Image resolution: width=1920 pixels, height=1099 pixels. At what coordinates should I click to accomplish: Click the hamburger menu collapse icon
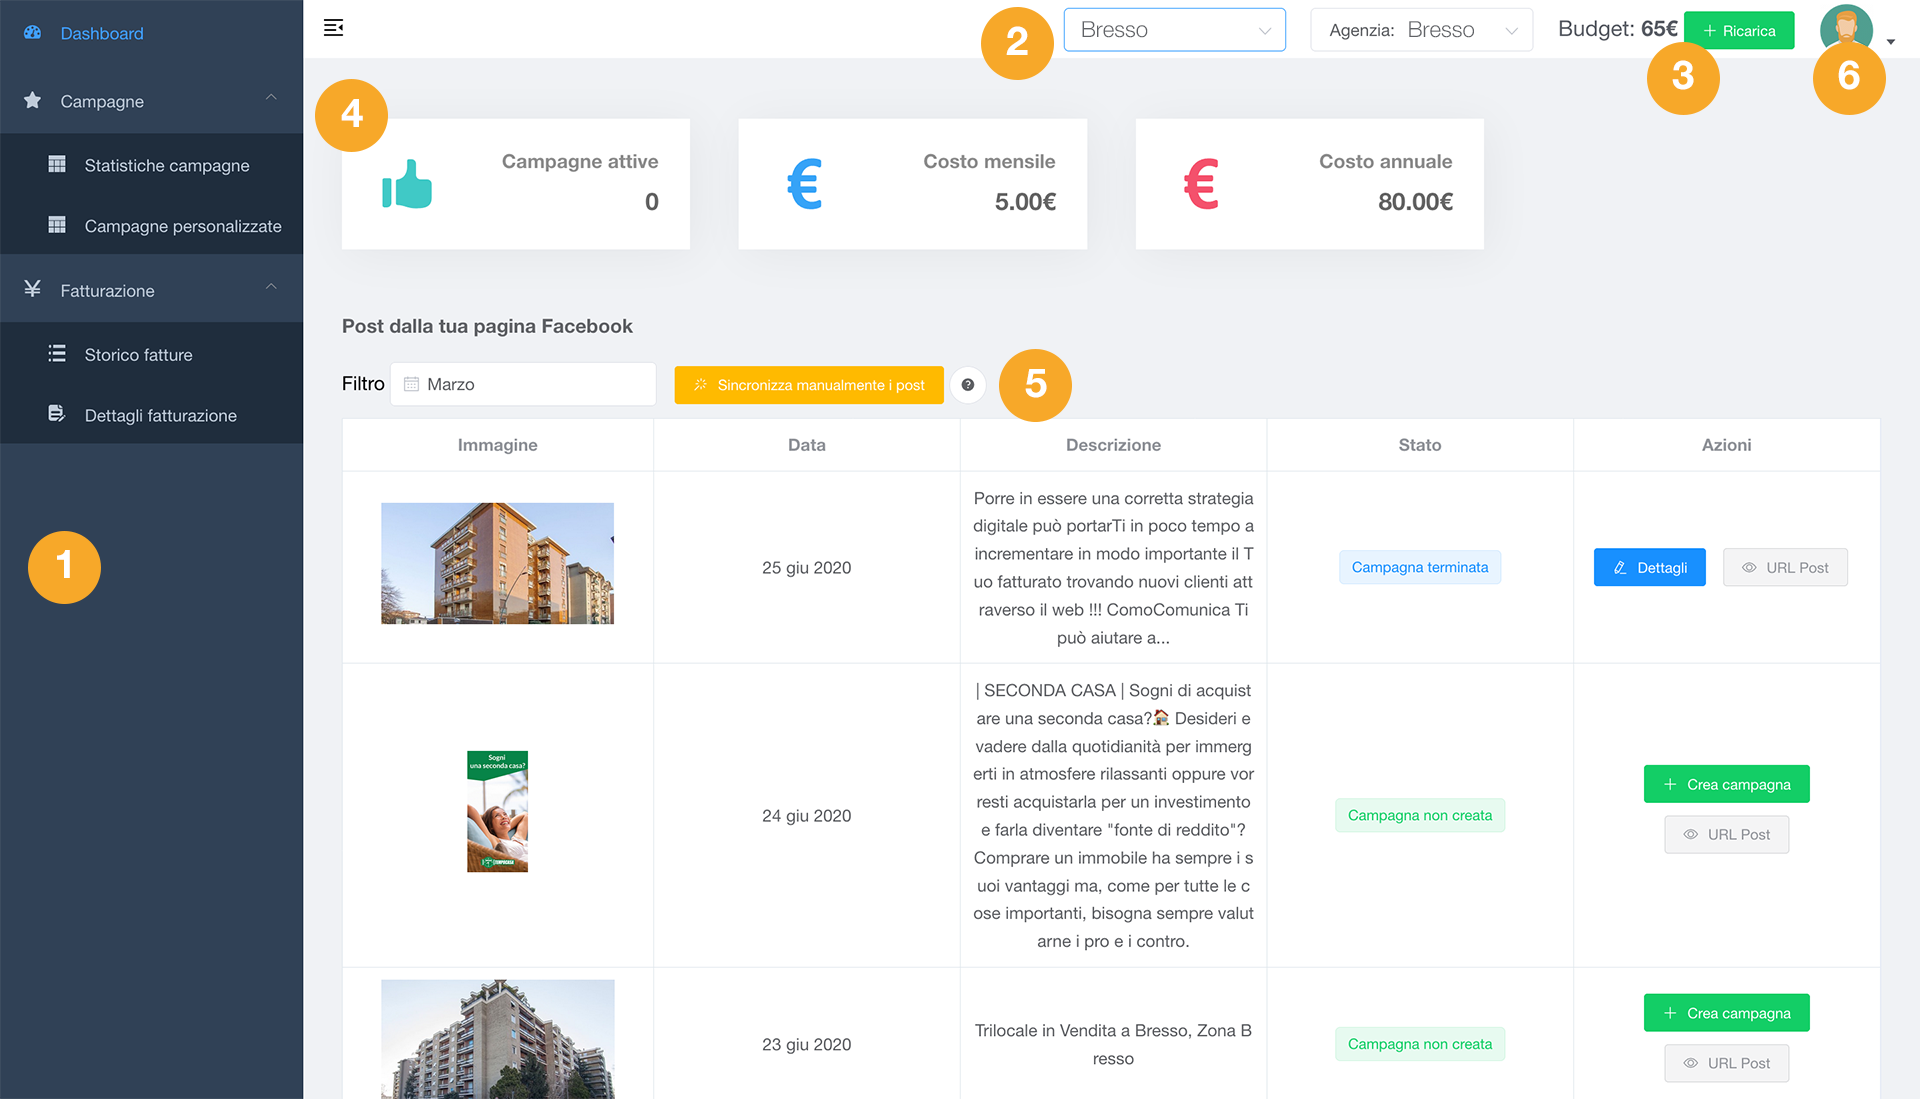pos(334,28)
